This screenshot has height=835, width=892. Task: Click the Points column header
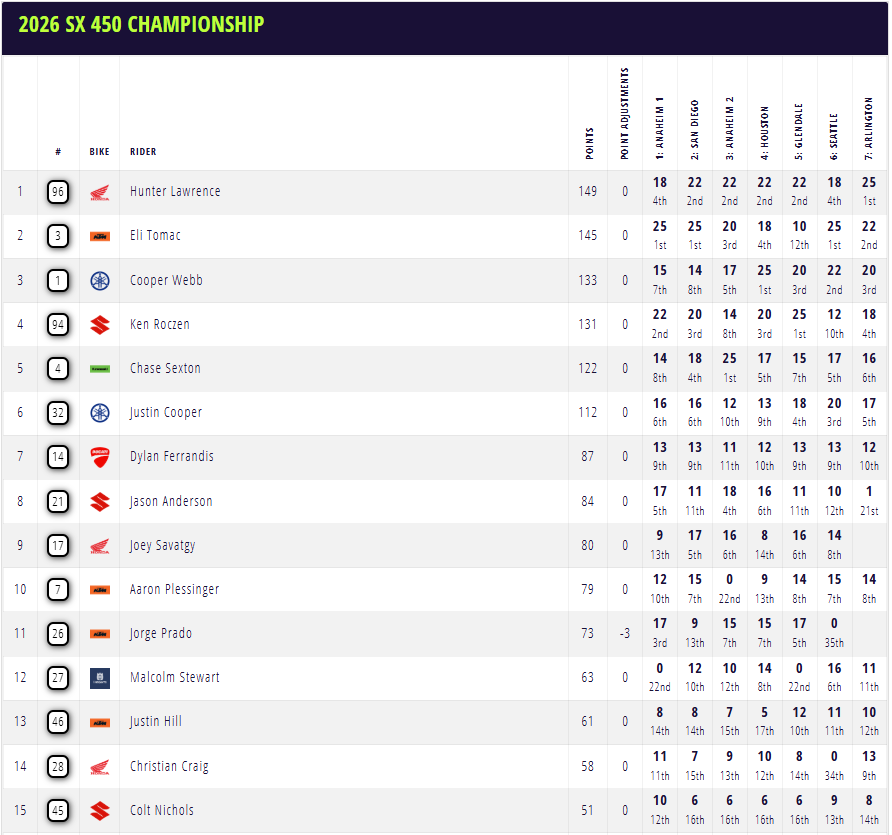(x=588, y=142)
